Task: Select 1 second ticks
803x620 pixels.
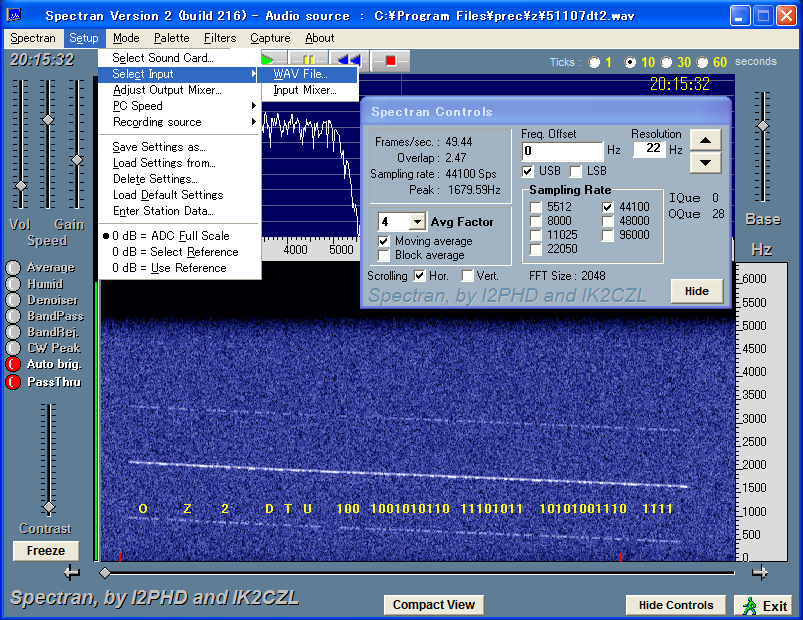Action: tap(594, 62)
